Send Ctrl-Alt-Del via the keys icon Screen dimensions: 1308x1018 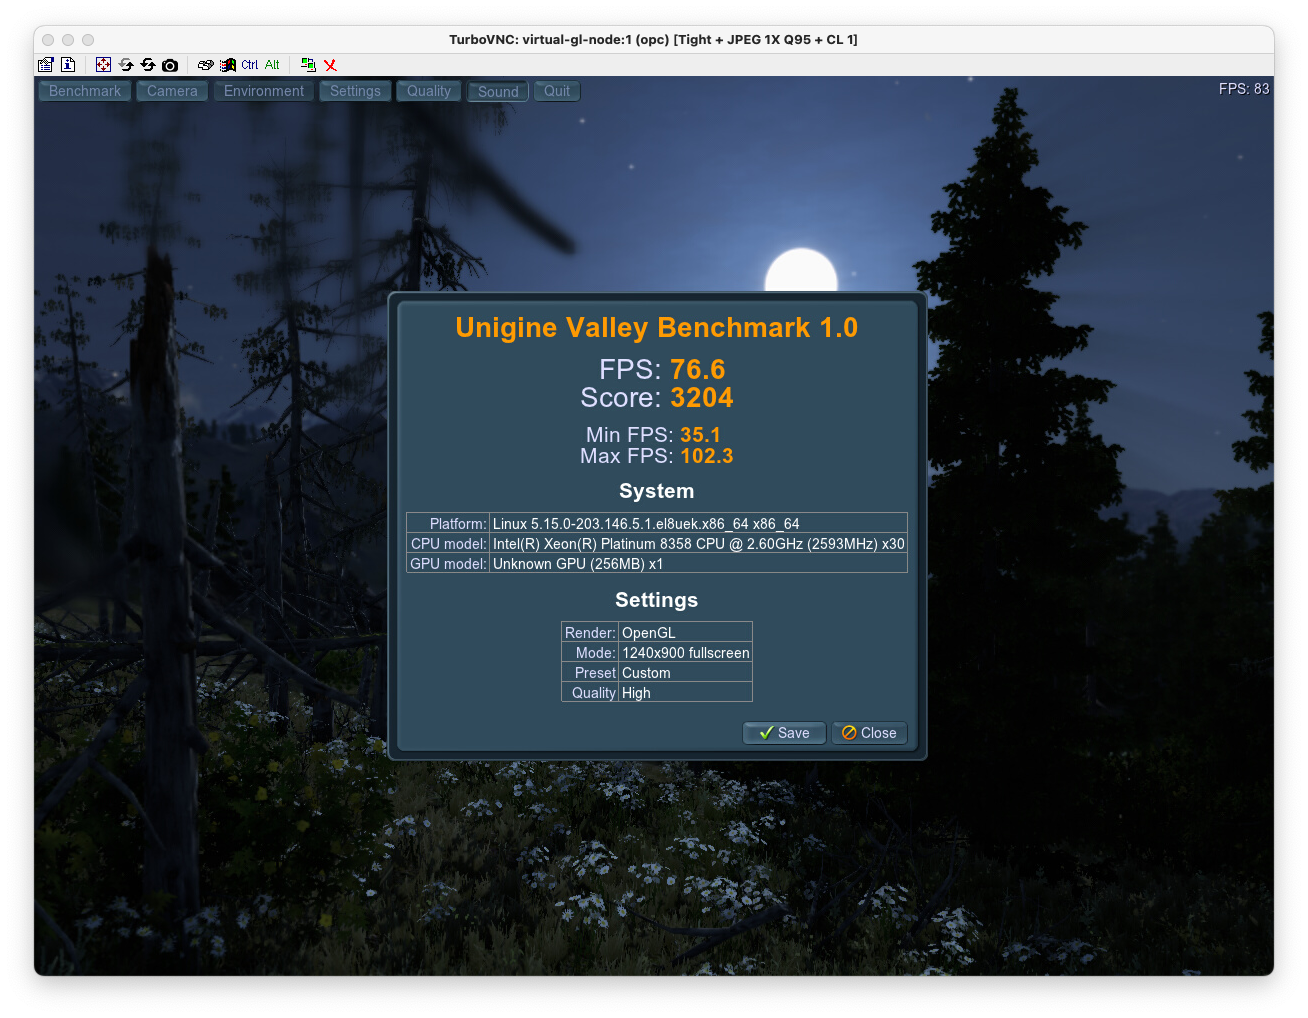point(205,64)
